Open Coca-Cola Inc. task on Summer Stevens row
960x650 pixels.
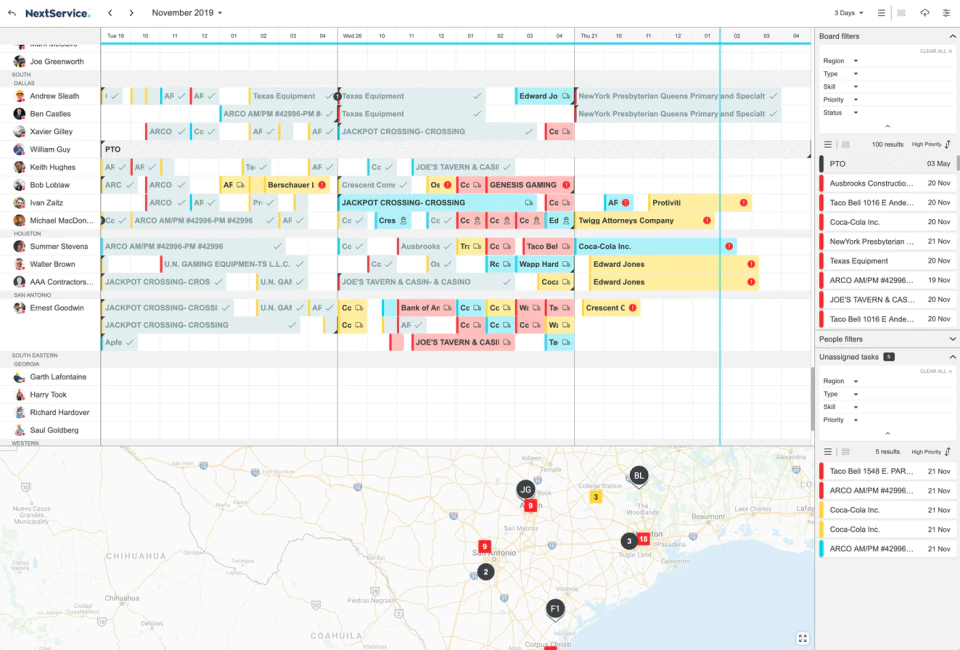click(x=655, y=246)
